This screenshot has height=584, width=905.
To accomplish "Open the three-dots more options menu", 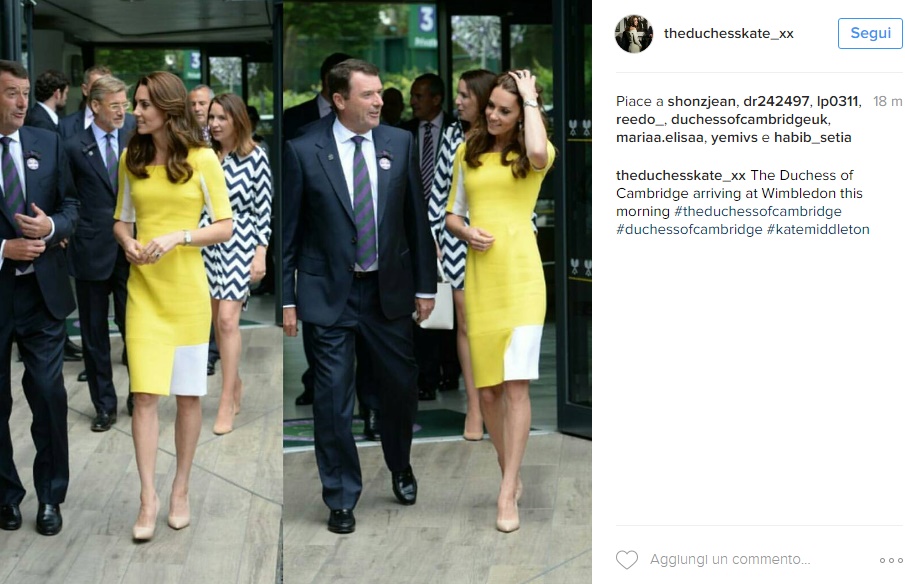I will tap(891, 560).
